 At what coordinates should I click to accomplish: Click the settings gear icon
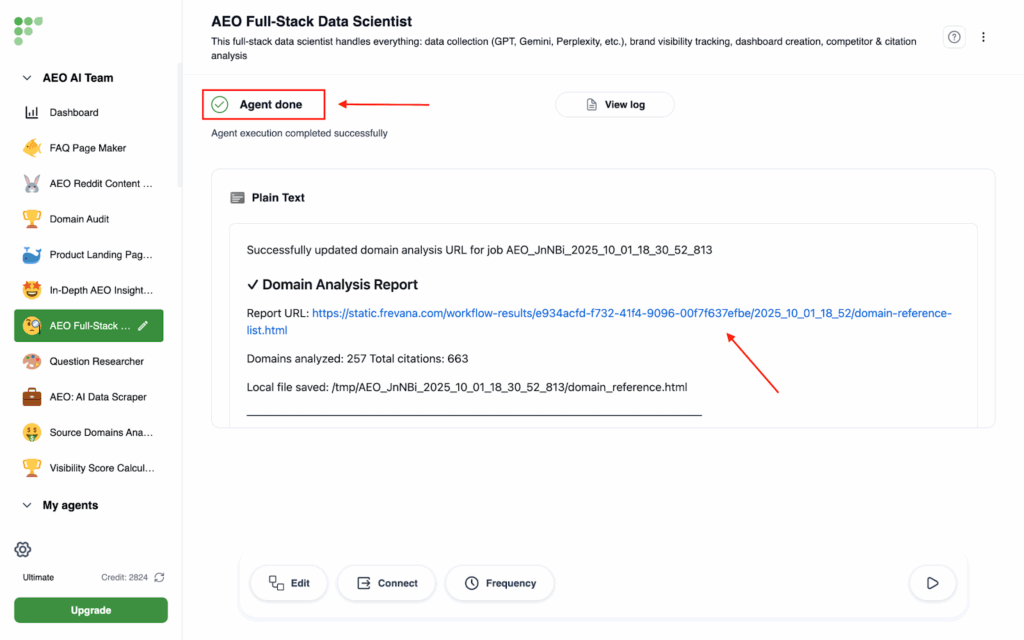click(23, 549)
